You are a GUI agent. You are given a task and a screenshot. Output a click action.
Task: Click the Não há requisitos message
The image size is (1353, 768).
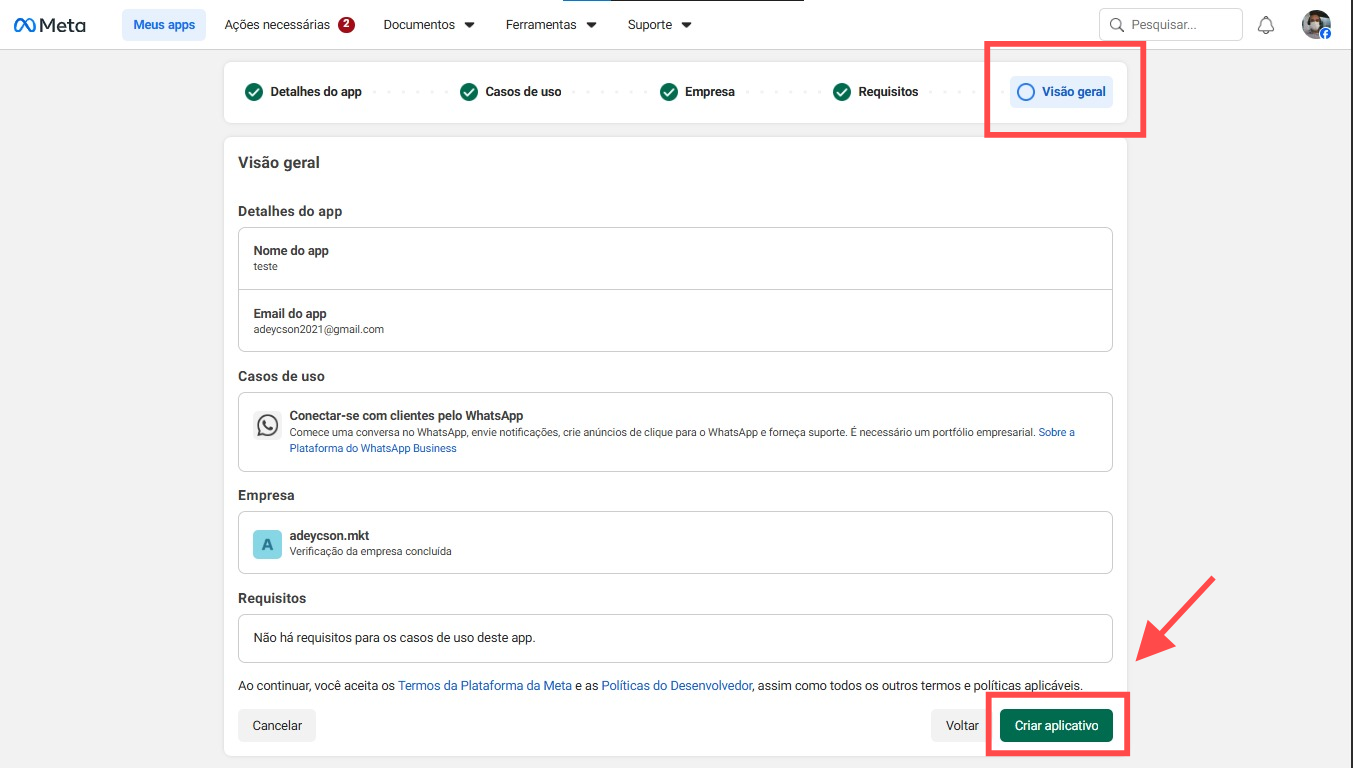395,637
